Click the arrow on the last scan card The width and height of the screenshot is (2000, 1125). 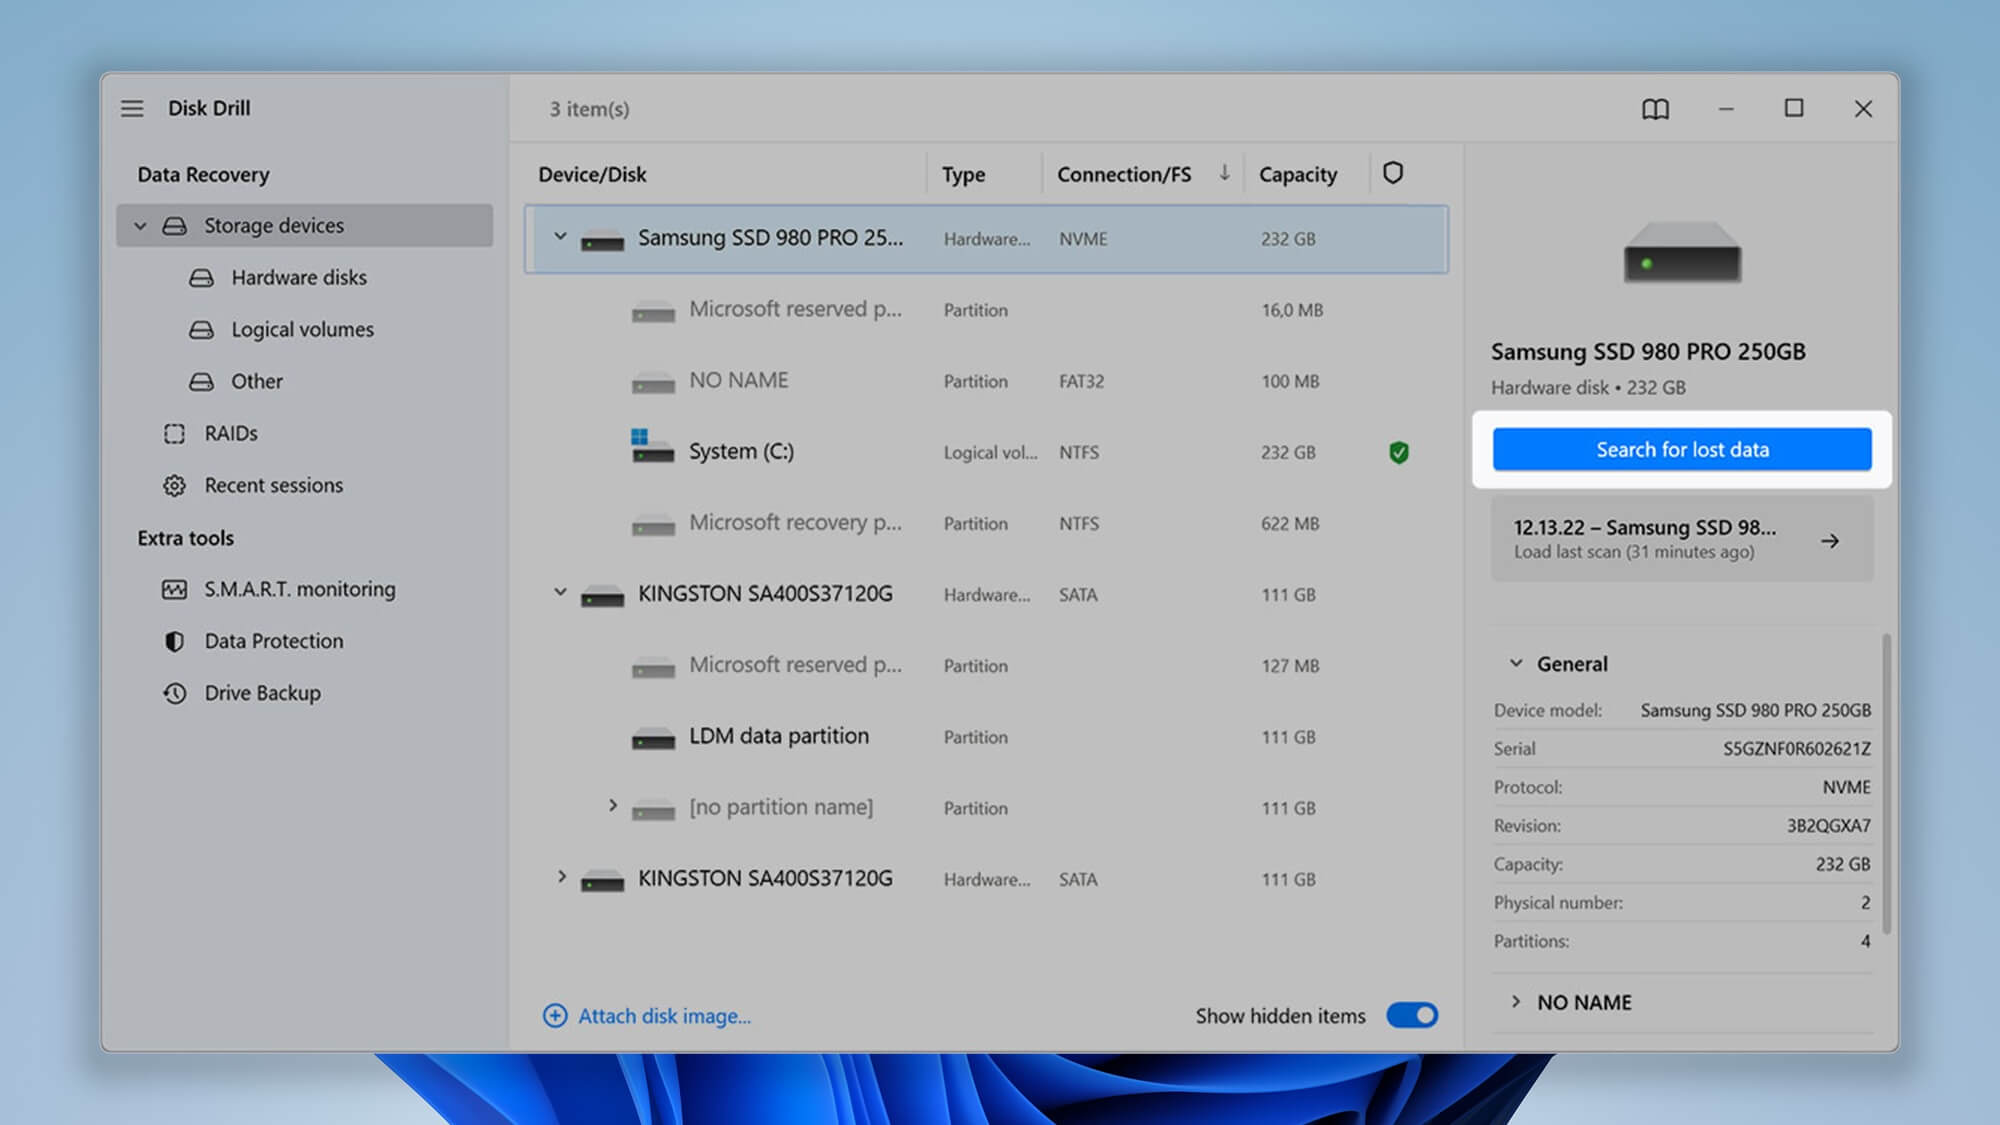pos(1830,541)
